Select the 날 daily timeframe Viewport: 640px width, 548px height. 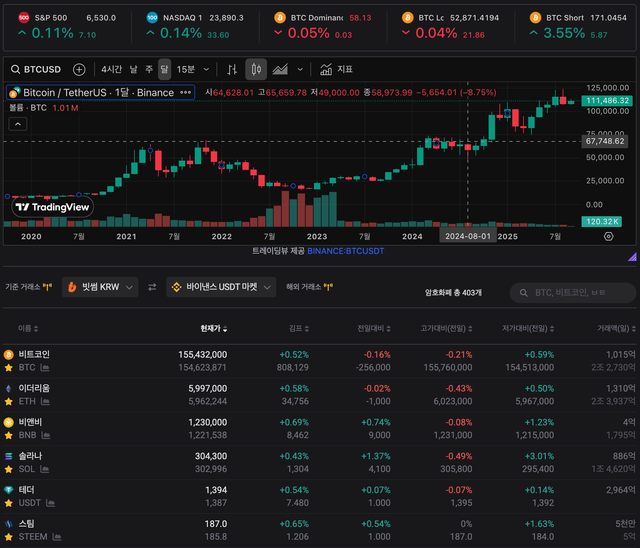click(x=133, y=69)
